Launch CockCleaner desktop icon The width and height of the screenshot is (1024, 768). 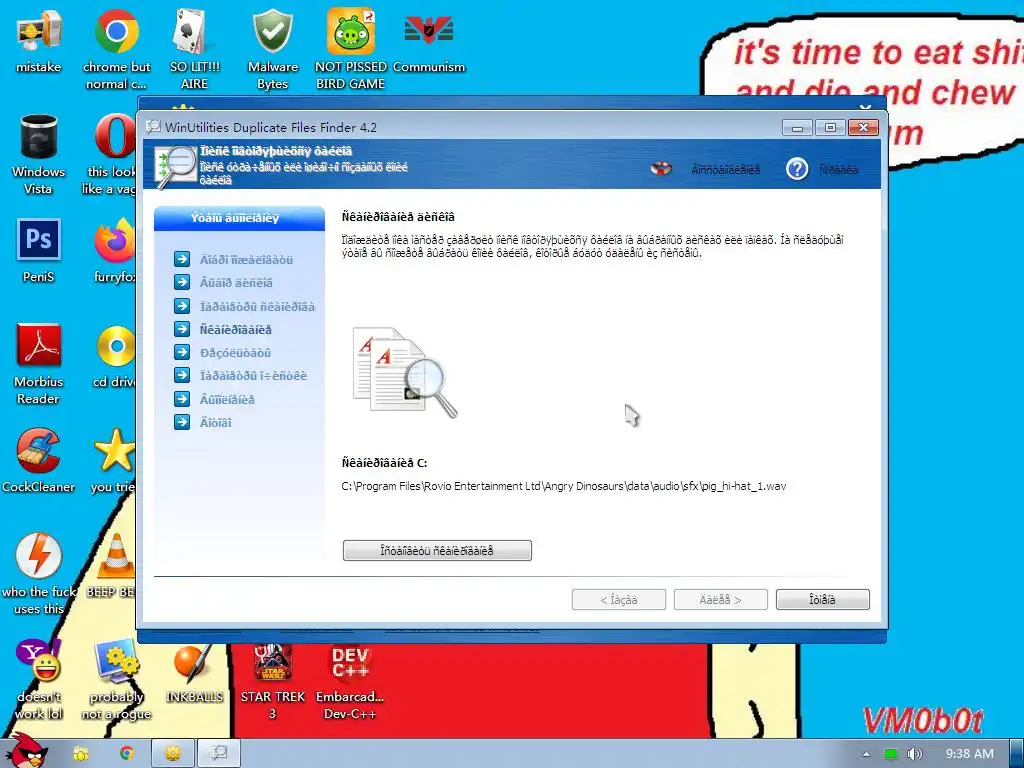[39, 460]
